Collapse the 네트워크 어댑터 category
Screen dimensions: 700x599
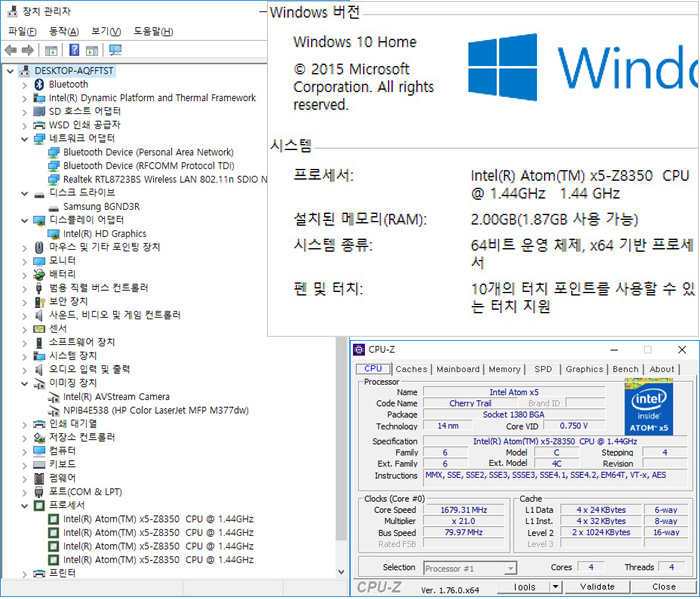pyautogui.click(x=25, y=139)
